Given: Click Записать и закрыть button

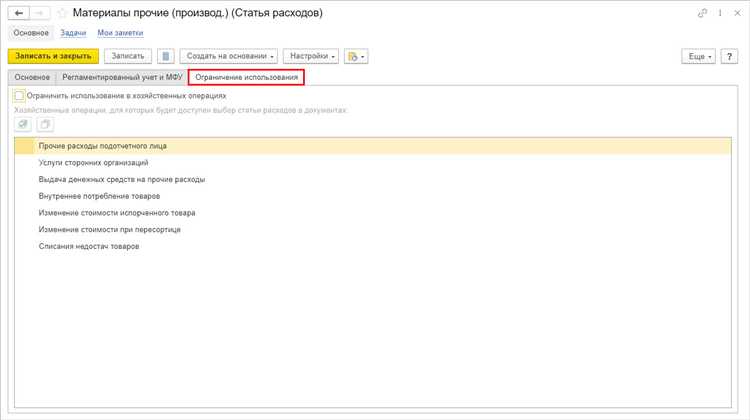Looking at the screenshot, I should tap(53, 56).
